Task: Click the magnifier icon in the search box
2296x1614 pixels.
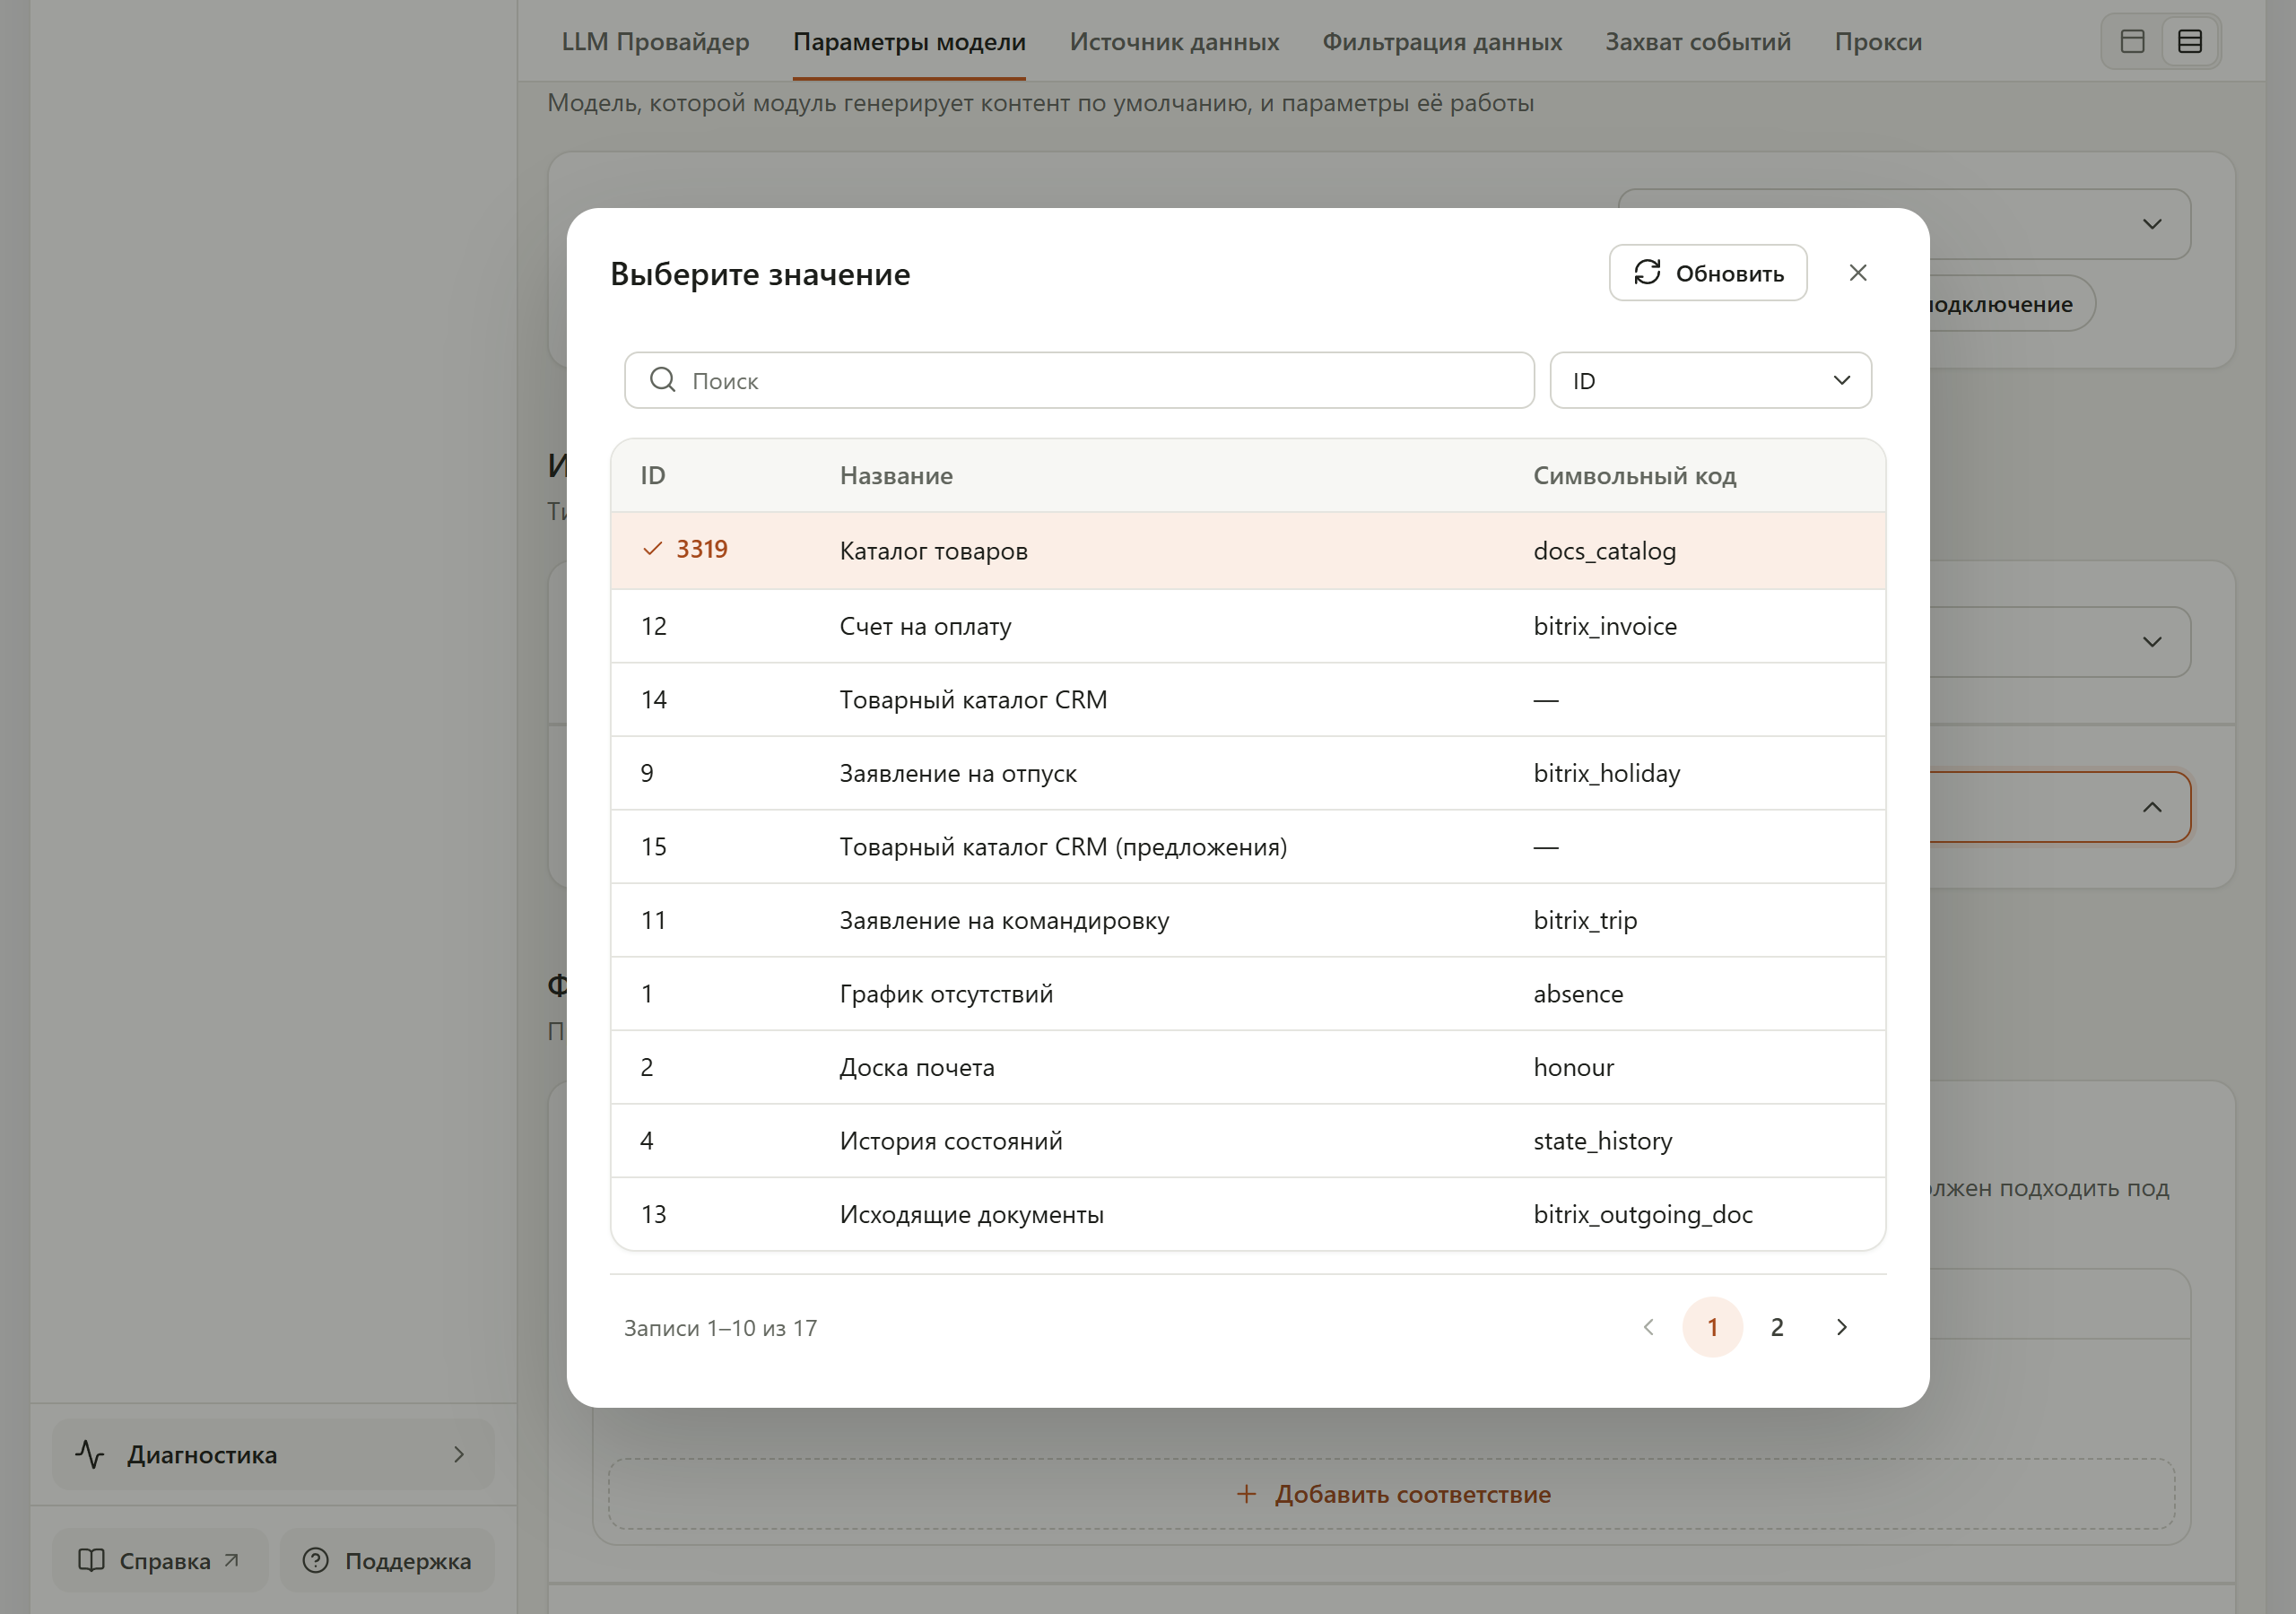Action: (662, 380)
